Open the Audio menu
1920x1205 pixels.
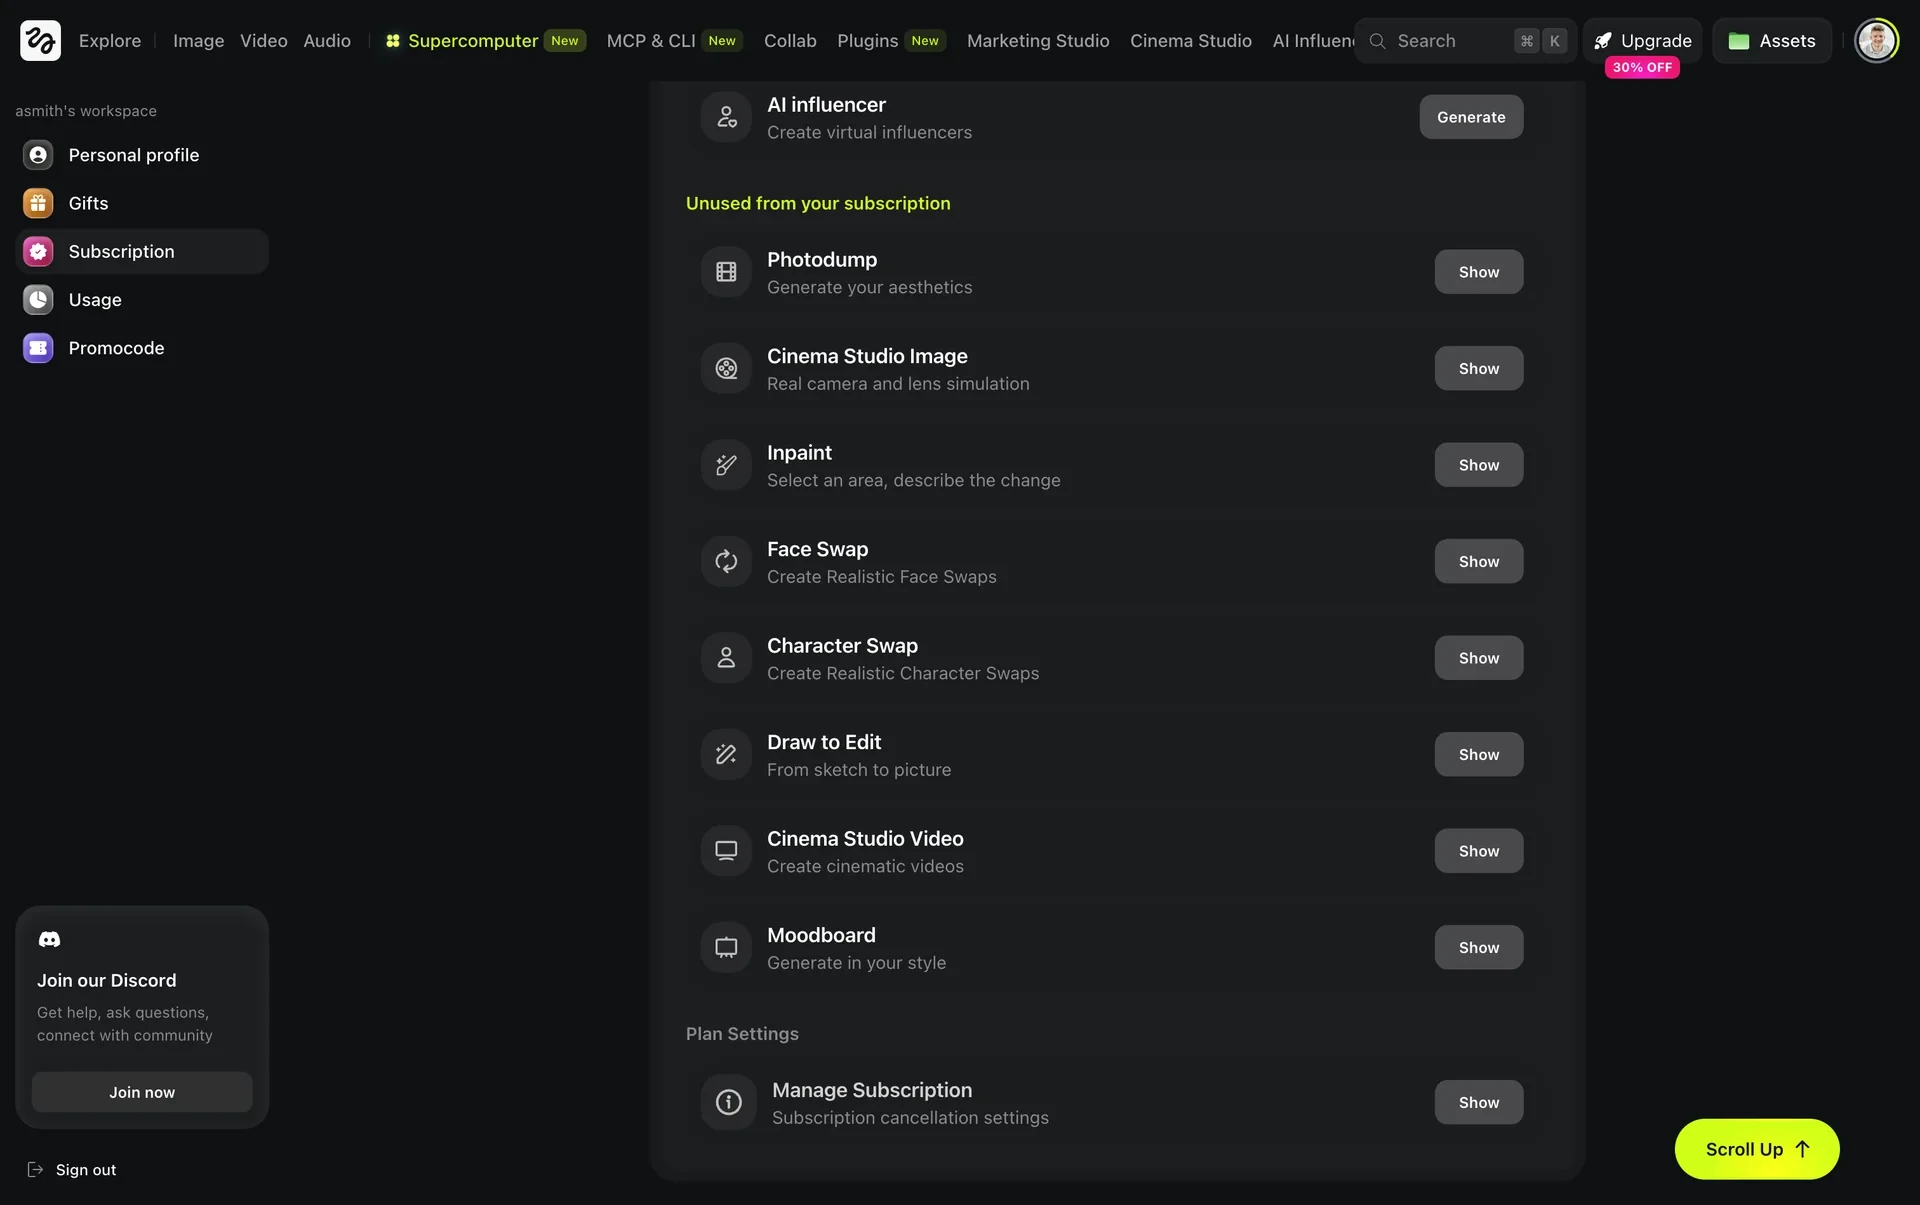click(327, 41)
